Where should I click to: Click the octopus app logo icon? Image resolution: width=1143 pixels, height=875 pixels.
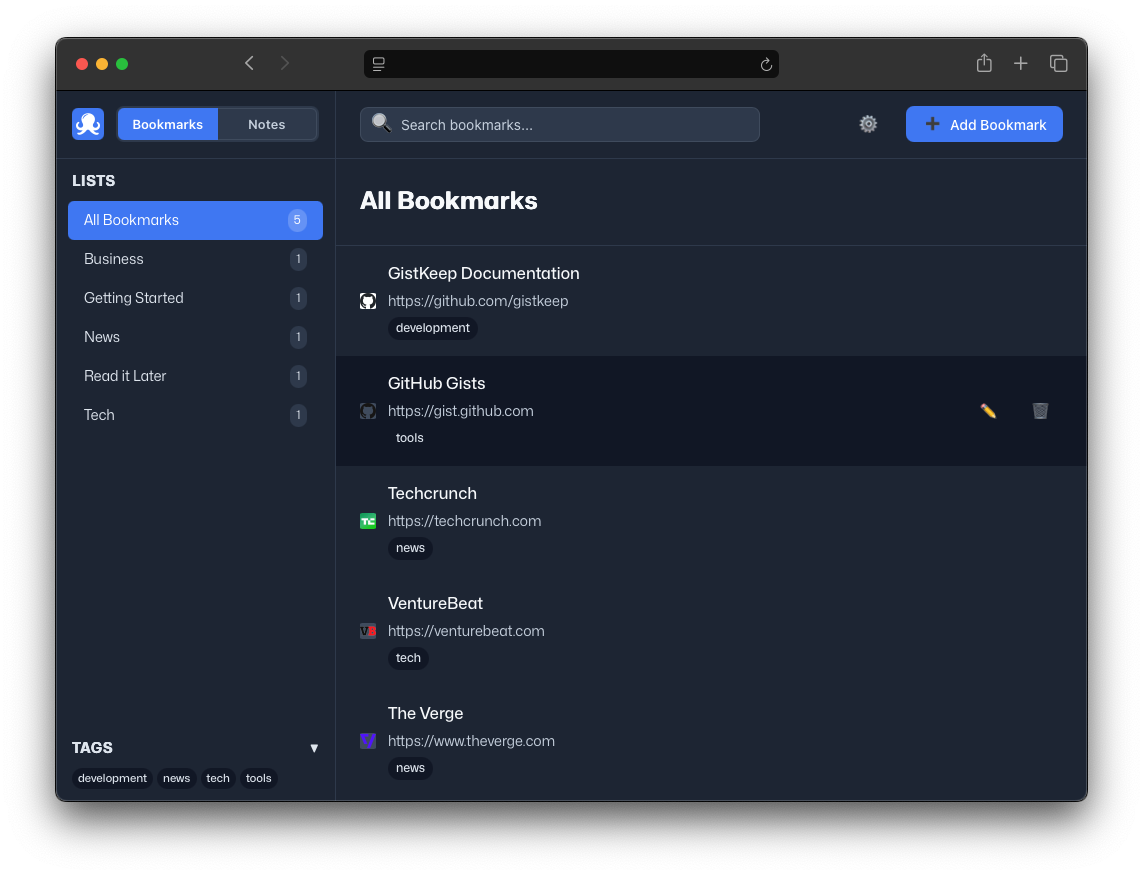pyautogui.click(x=87, y=124)
